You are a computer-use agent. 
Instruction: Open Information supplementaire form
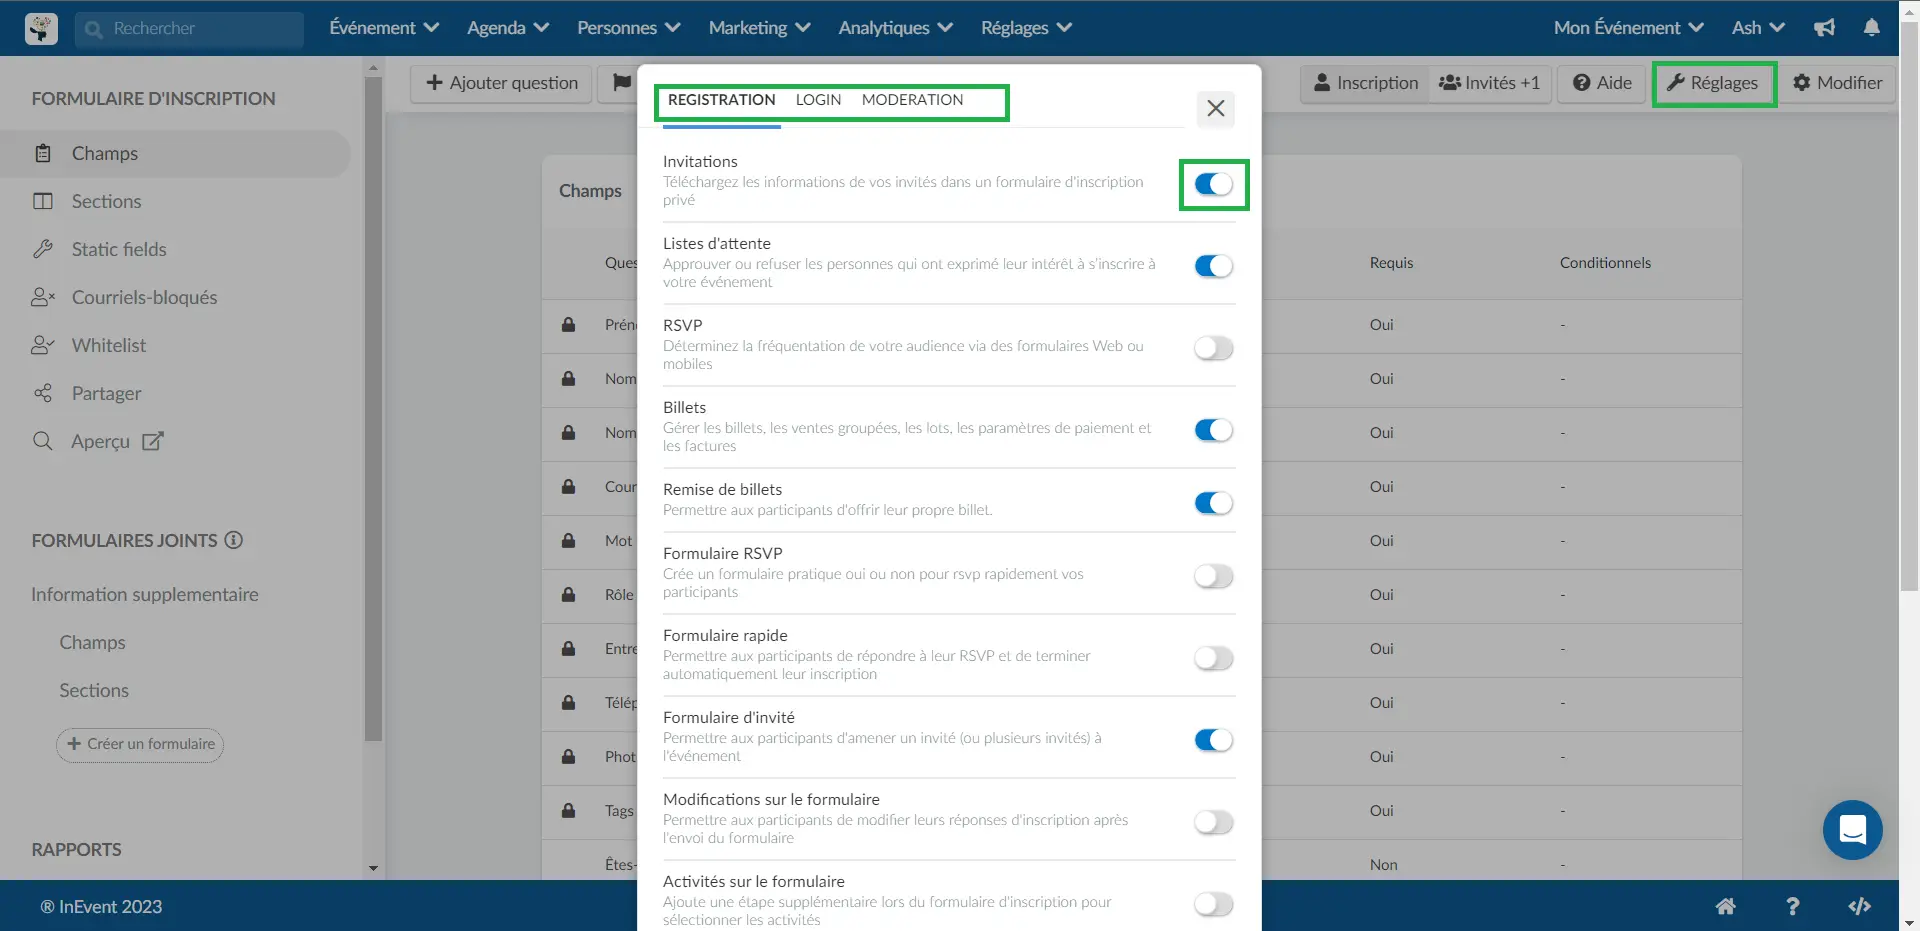tap(145, 594)
